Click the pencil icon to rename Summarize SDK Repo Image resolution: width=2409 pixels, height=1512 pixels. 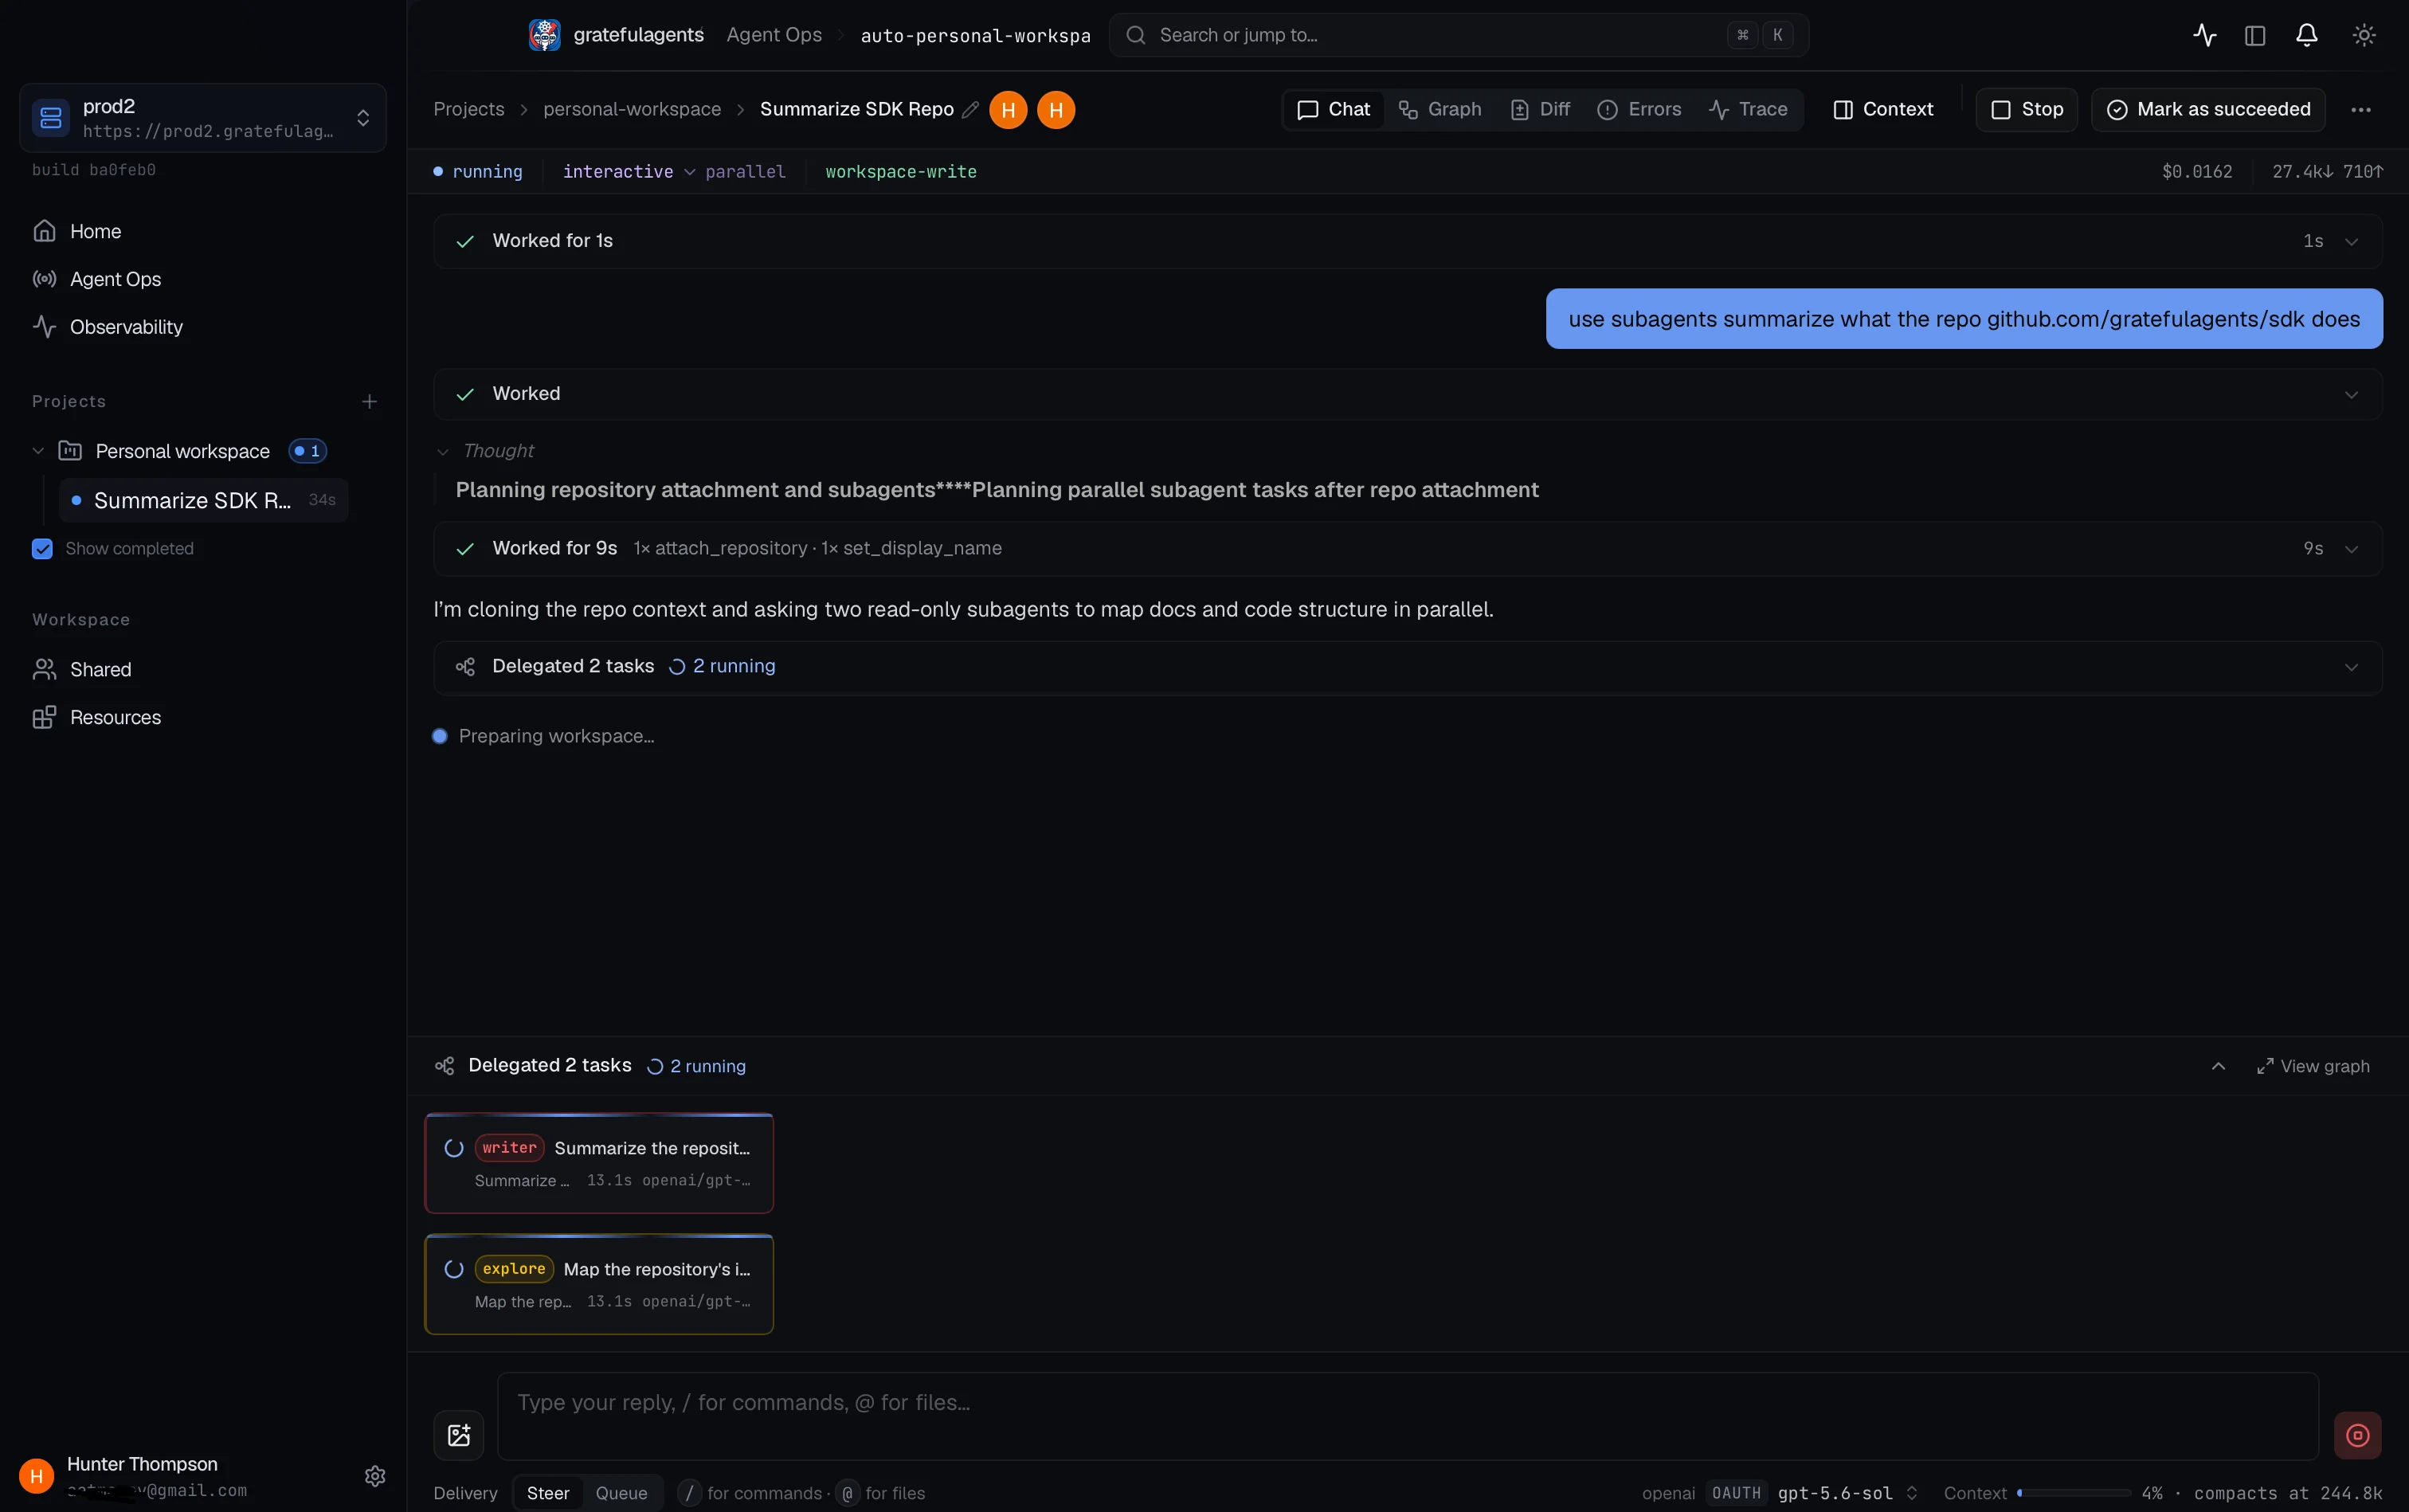click(969, 110)
